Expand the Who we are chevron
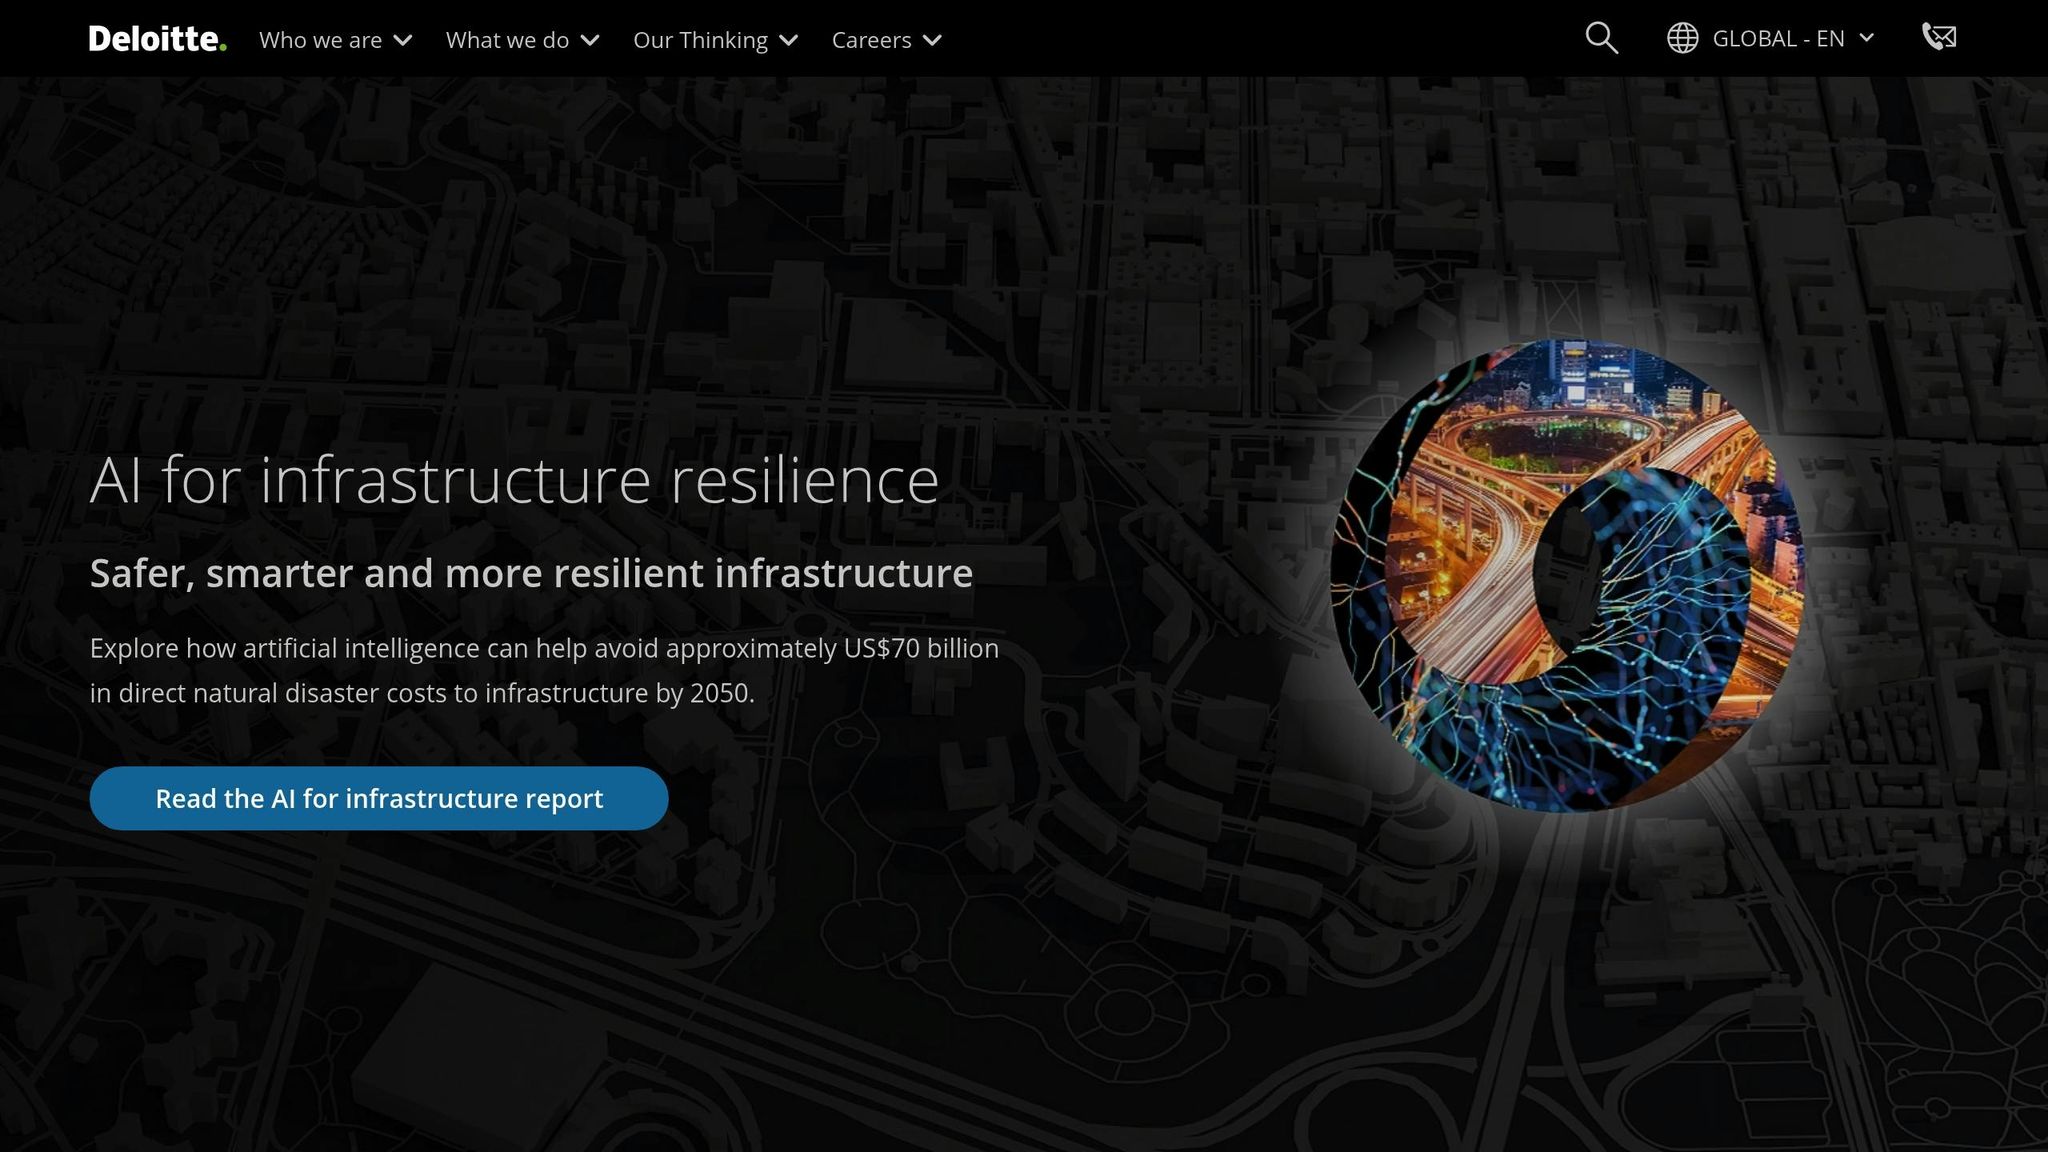The width and height of the screenshot is (2048, 1152). click(x=403, y=40)
